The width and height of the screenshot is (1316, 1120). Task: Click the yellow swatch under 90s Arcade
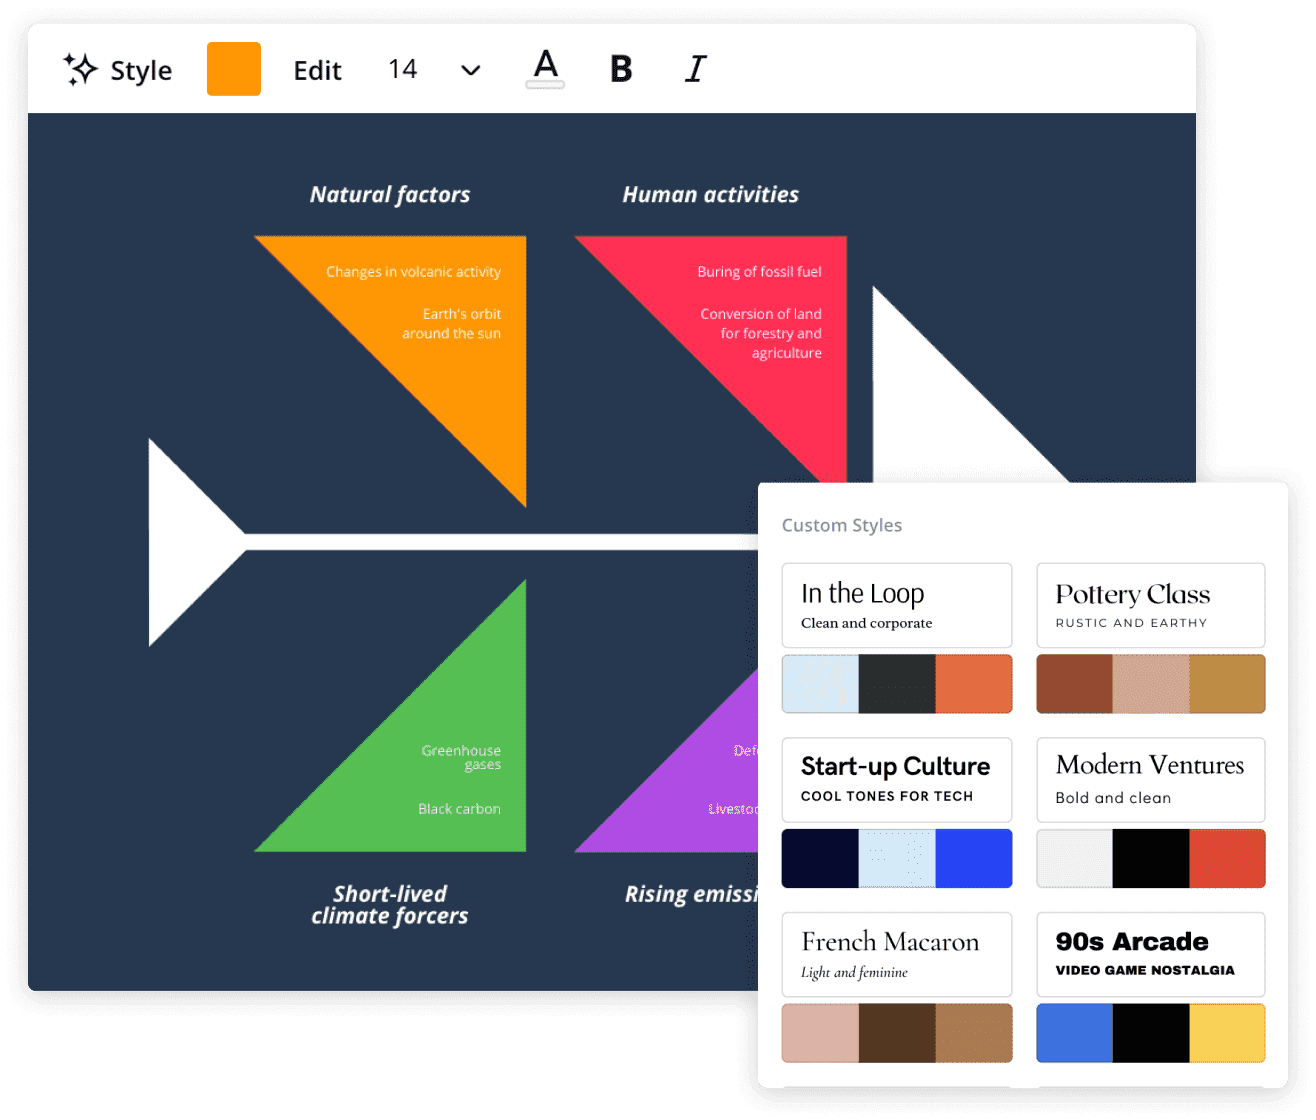click(x=1228, y=1032)
